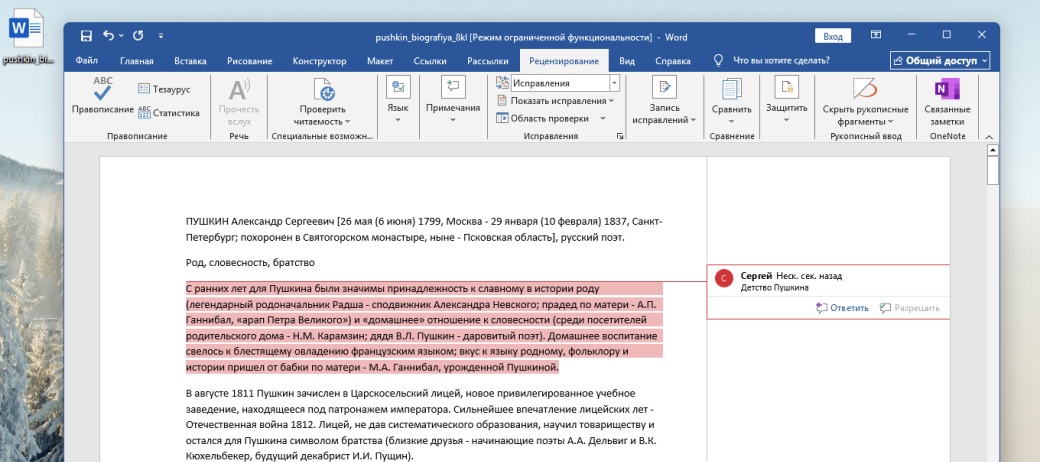Click the Правописание spelling check icon
Viewport: 1040px width, 462px height.
102,88
